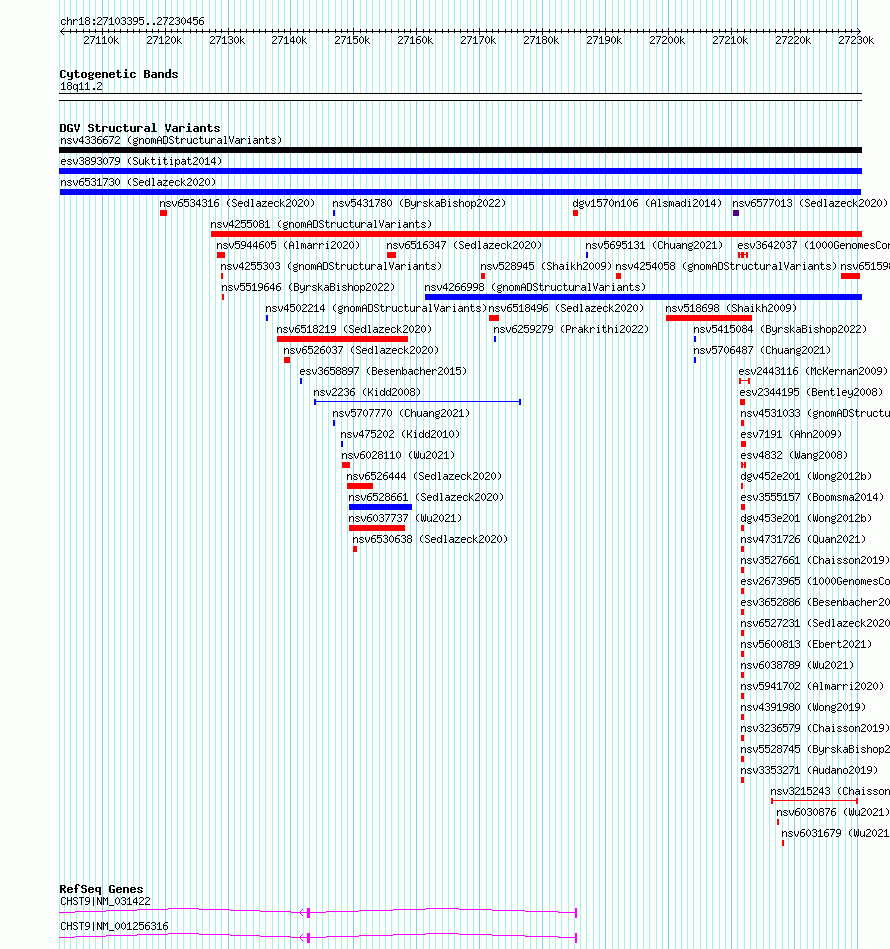Click the red bar of nsv518698
The width and height of the screenshot is (890, 949).
[708, 318]
